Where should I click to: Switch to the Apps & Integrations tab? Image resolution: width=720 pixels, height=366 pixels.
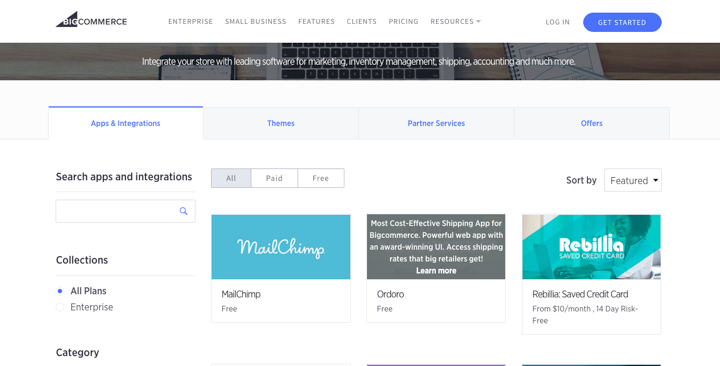[125, 123]
